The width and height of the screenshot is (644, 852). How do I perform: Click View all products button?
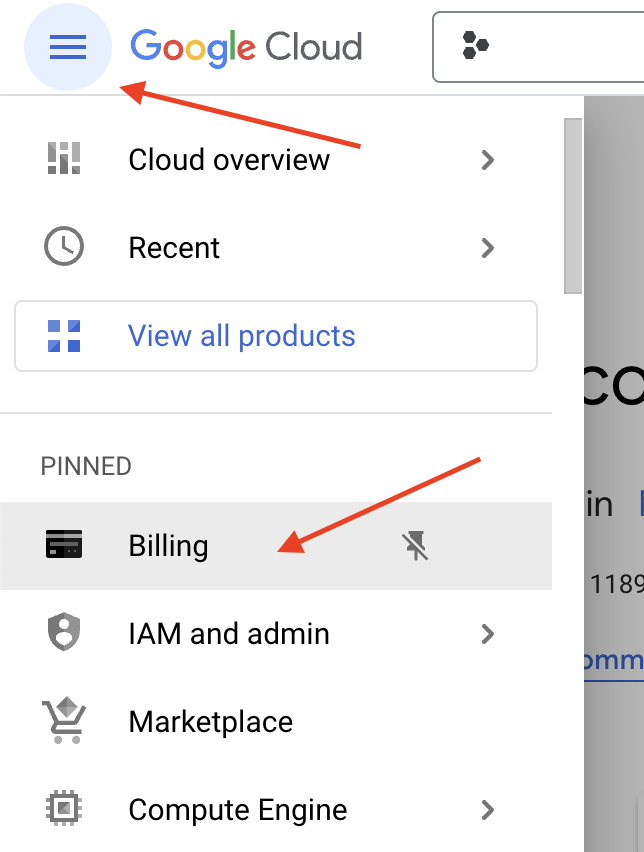point(276,336)
